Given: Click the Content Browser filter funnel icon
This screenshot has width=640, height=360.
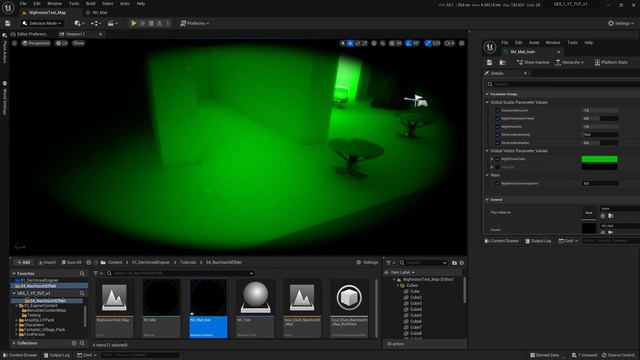Looking at the screenshot, I should (x=96, y=273).
